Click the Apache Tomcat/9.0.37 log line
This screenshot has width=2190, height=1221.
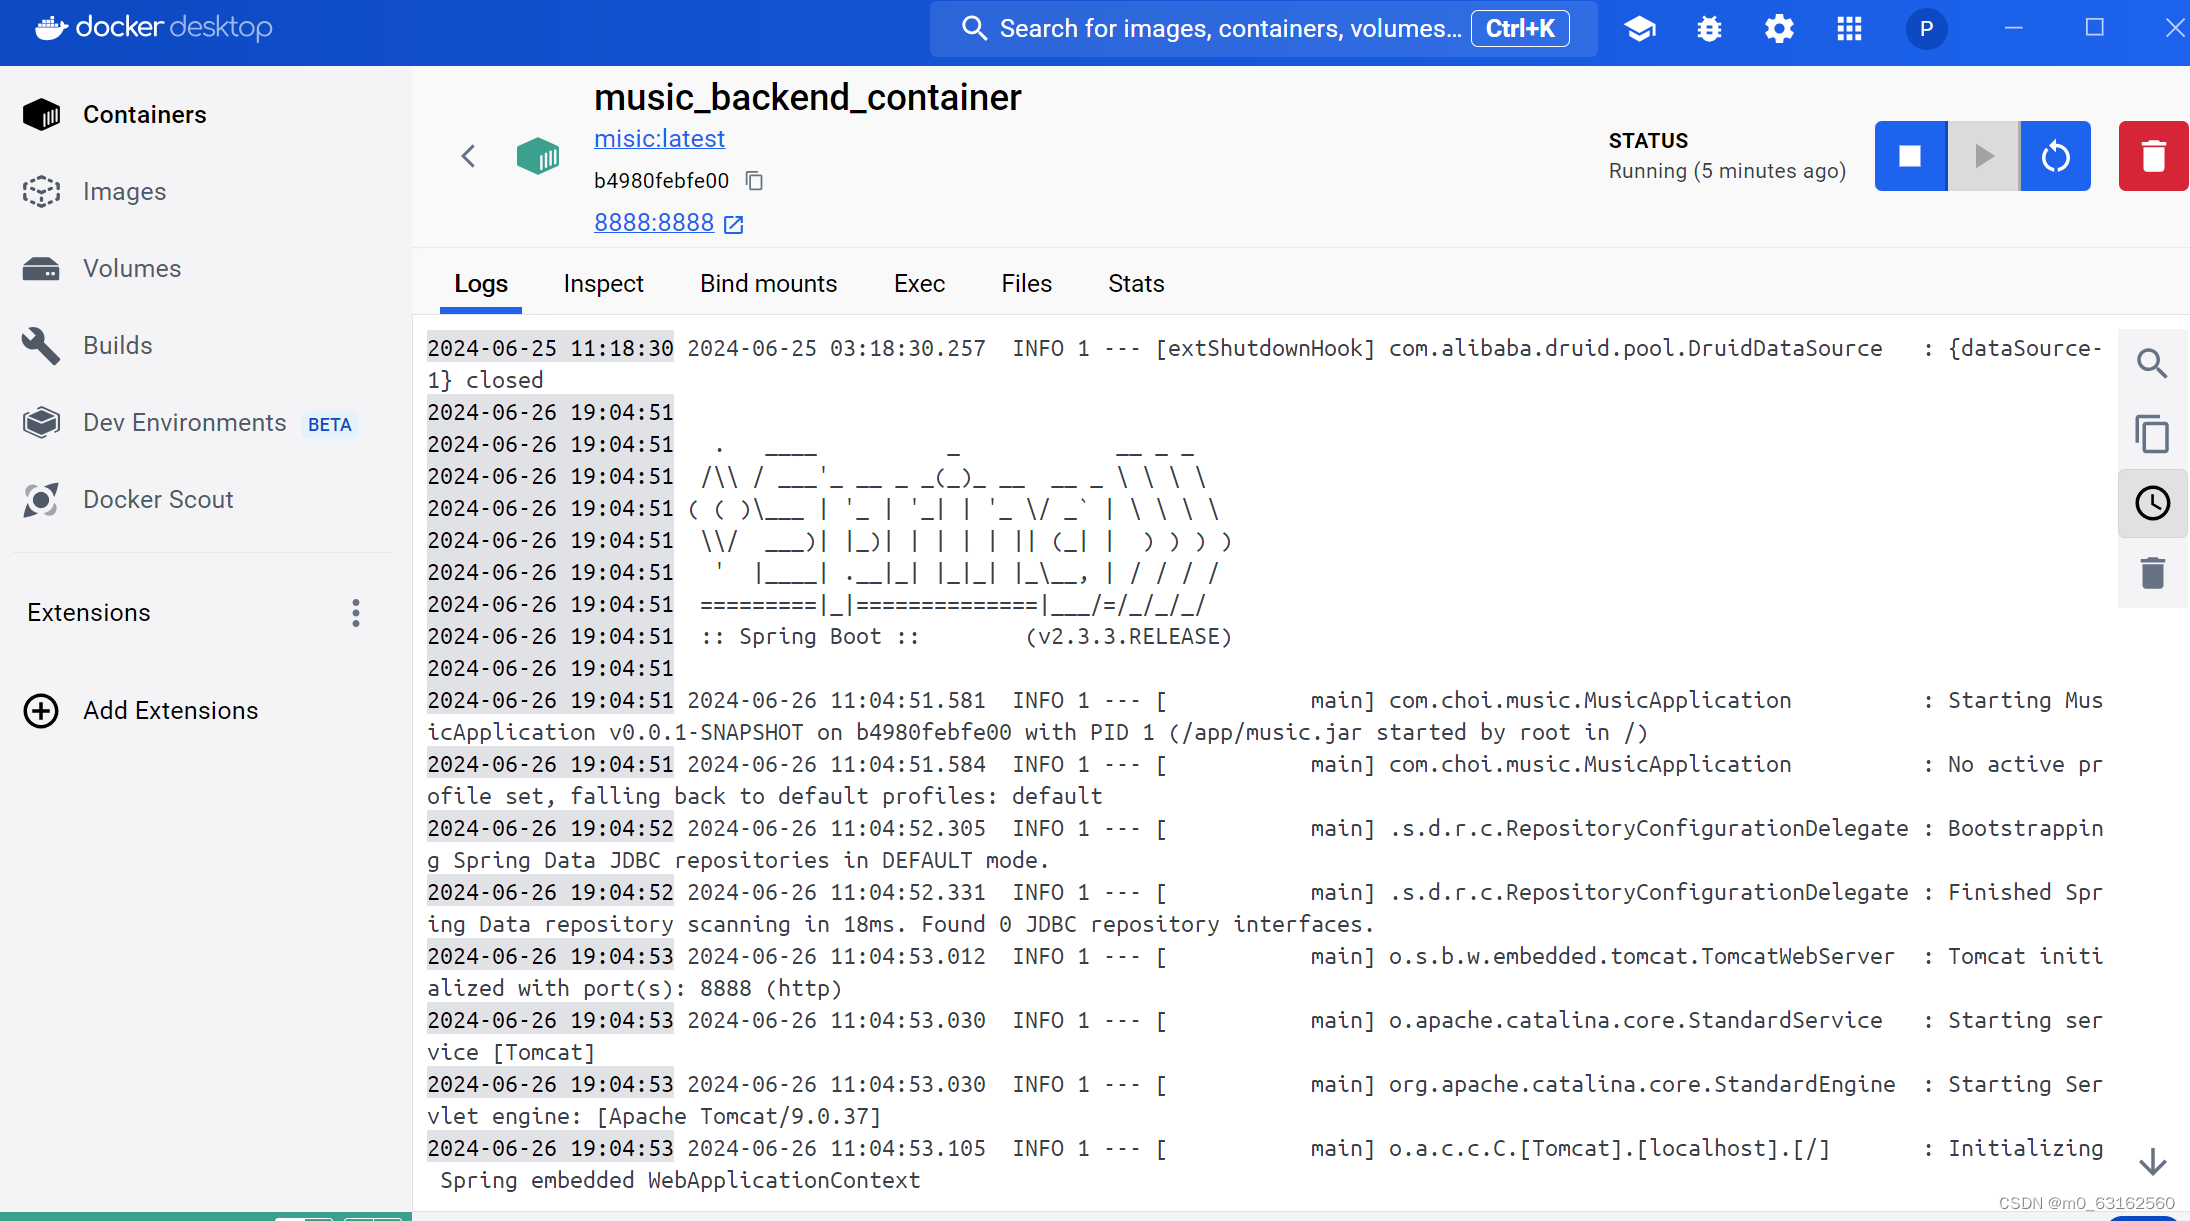pyautogui.click(x=1265, y=1101)
